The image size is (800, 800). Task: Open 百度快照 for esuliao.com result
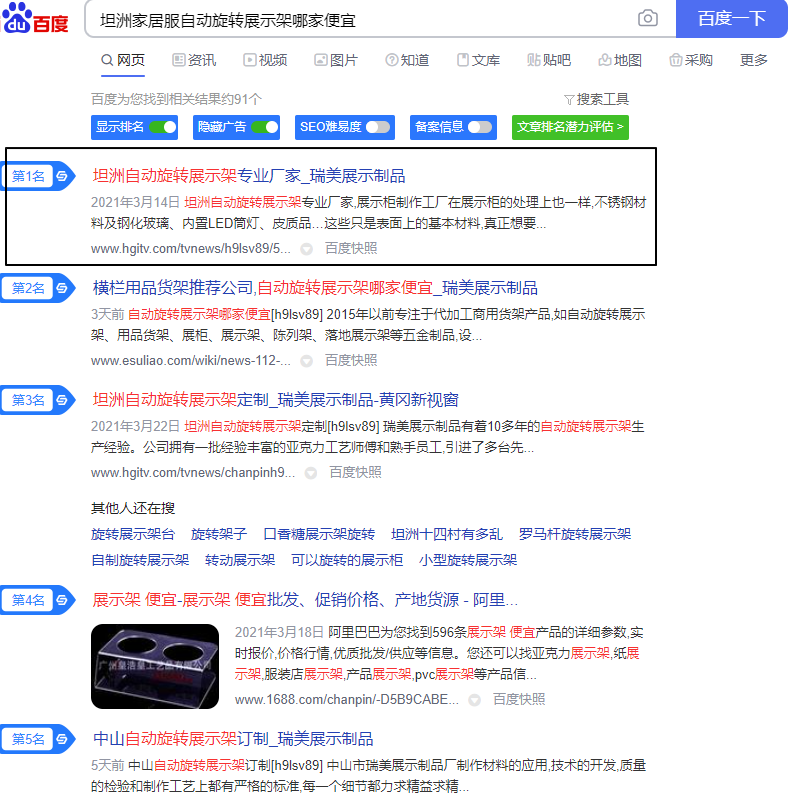click(351, 361)
